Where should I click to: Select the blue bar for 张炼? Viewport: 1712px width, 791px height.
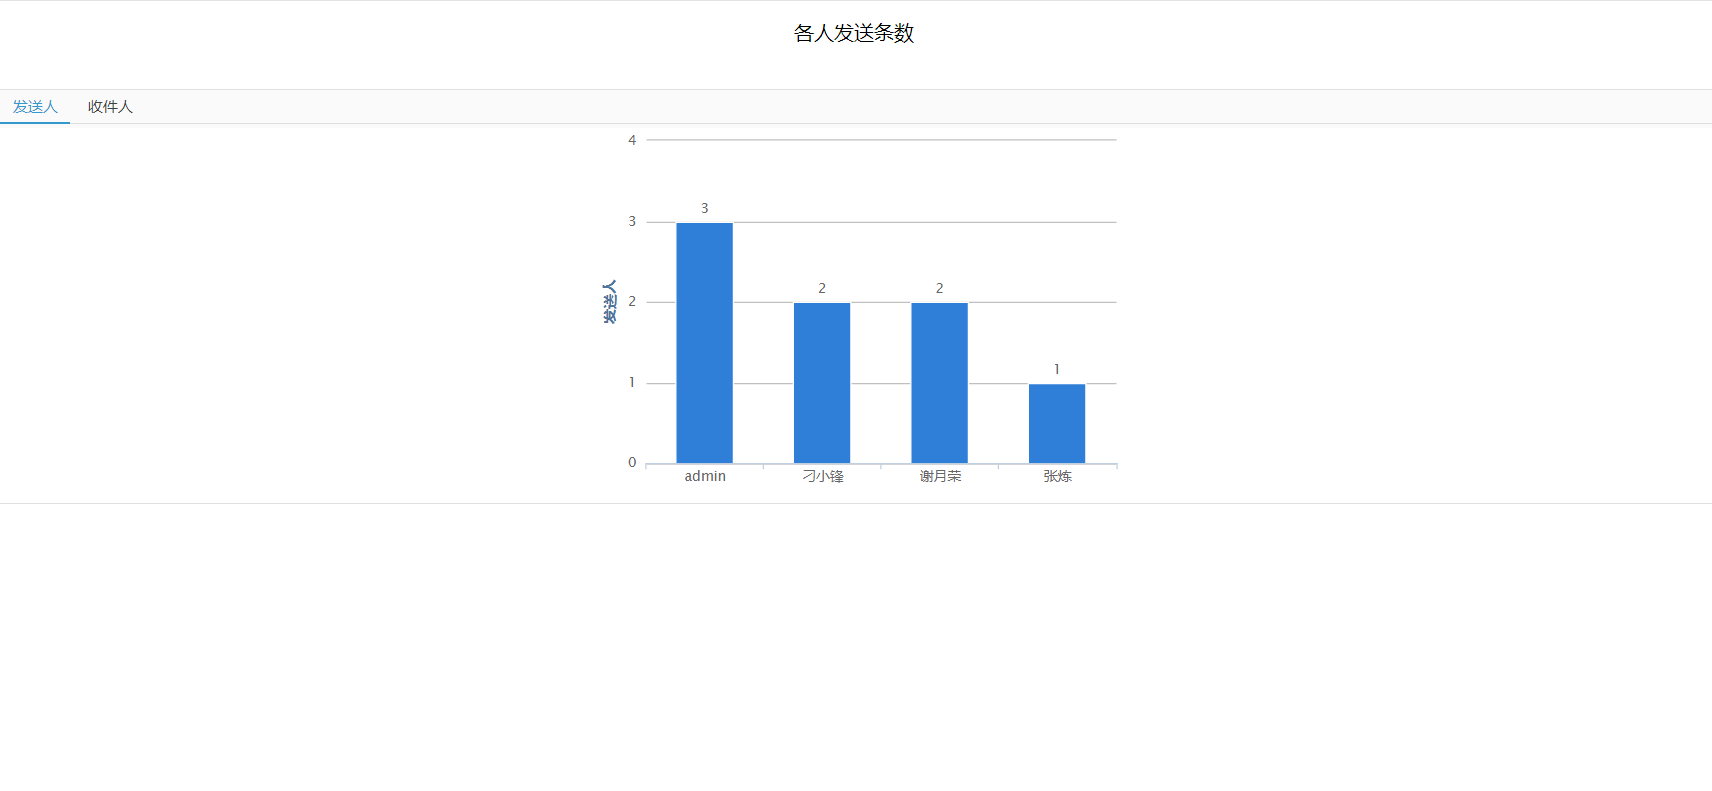click(1057, 424)
